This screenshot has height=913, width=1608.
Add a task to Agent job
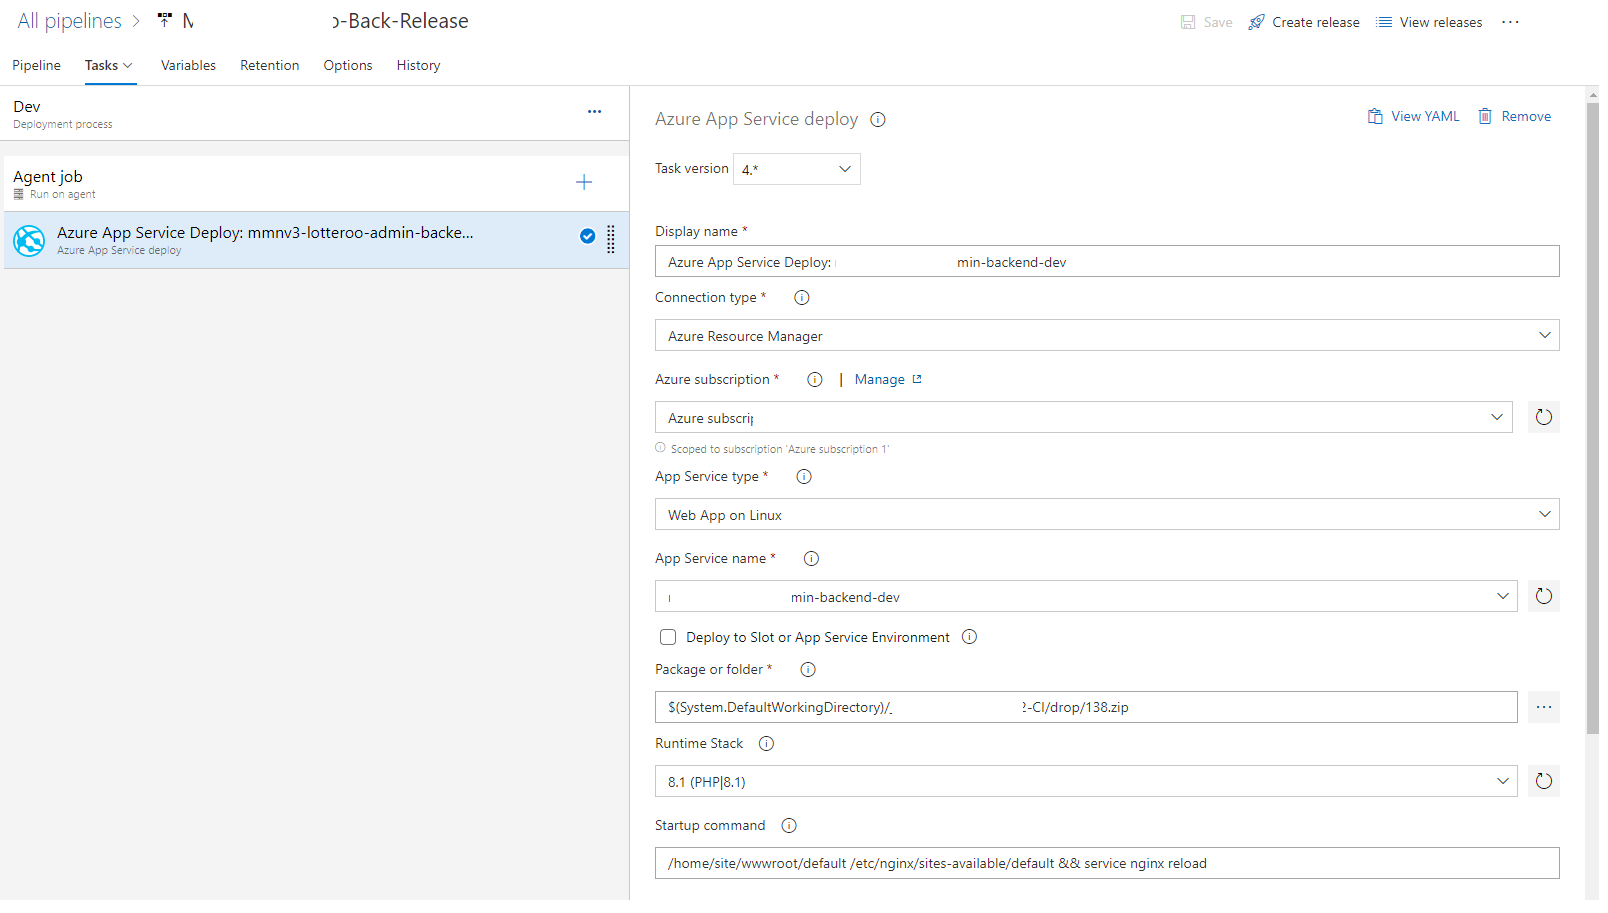(584, 182)
